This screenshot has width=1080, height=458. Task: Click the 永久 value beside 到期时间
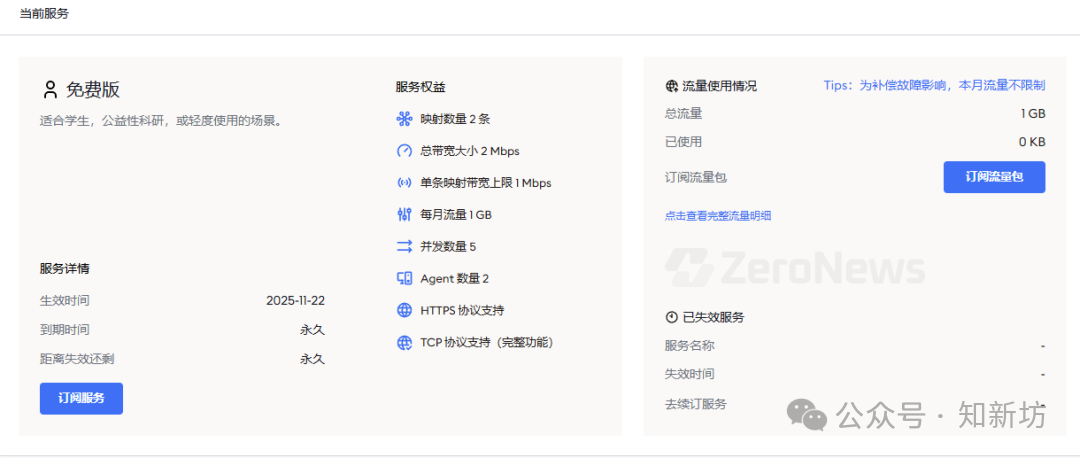(312, 330)
